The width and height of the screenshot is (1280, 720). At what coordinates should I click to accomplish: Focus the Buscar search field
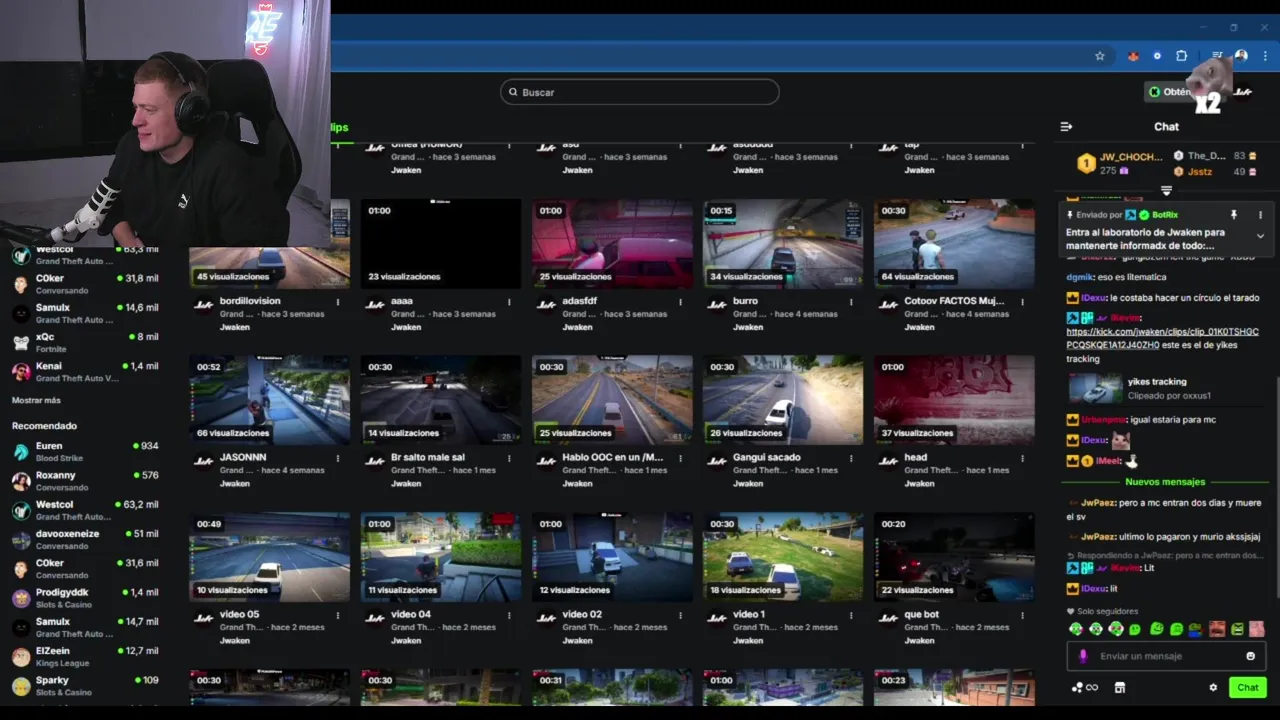coord(640,92)
